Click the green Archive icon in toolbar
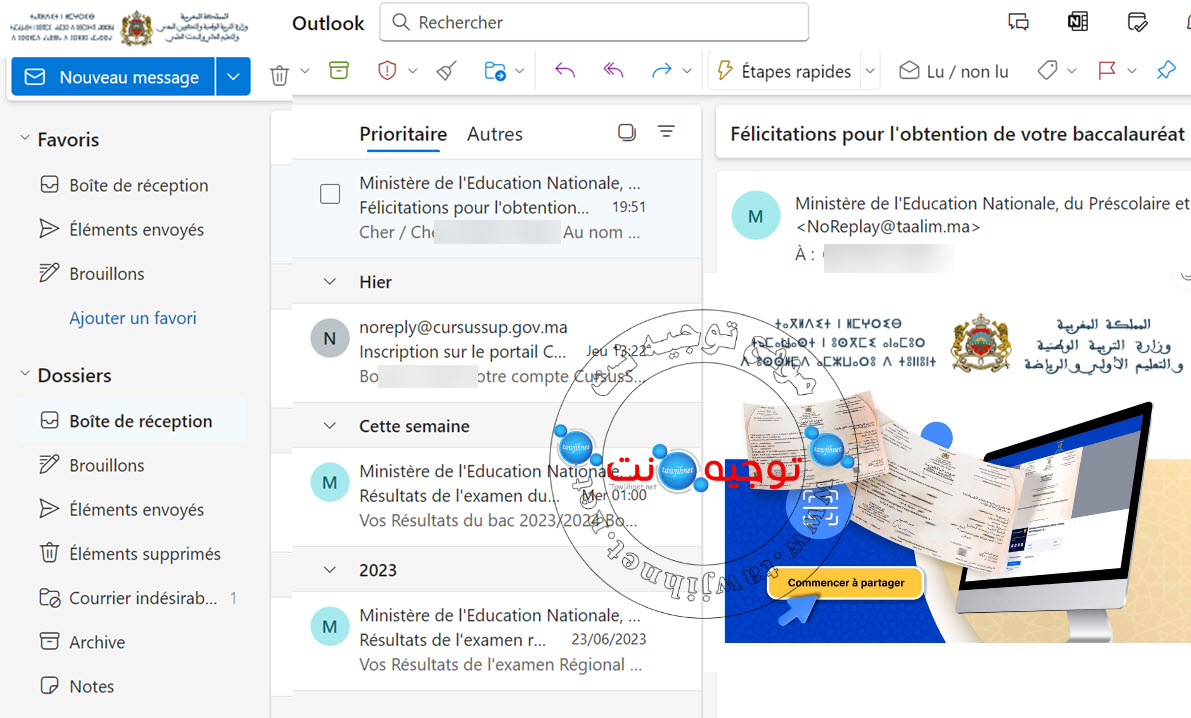 (339, 71)
